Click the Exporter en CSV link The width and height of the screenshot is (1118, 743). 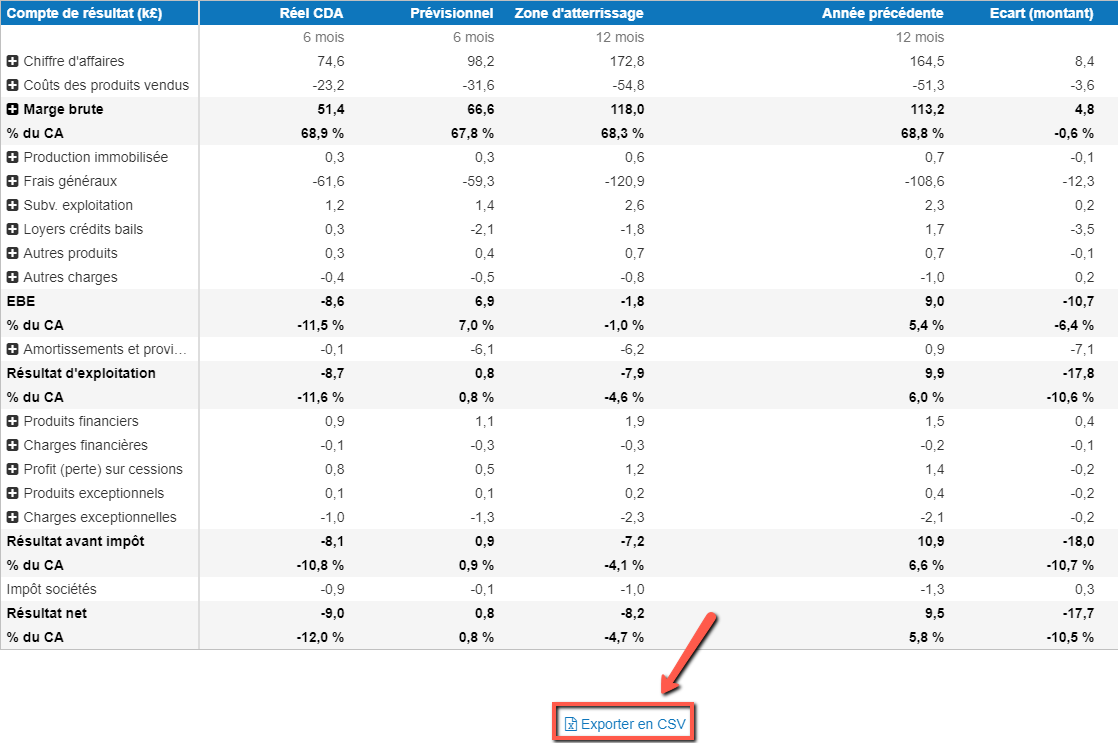click(x=625, y=724)
